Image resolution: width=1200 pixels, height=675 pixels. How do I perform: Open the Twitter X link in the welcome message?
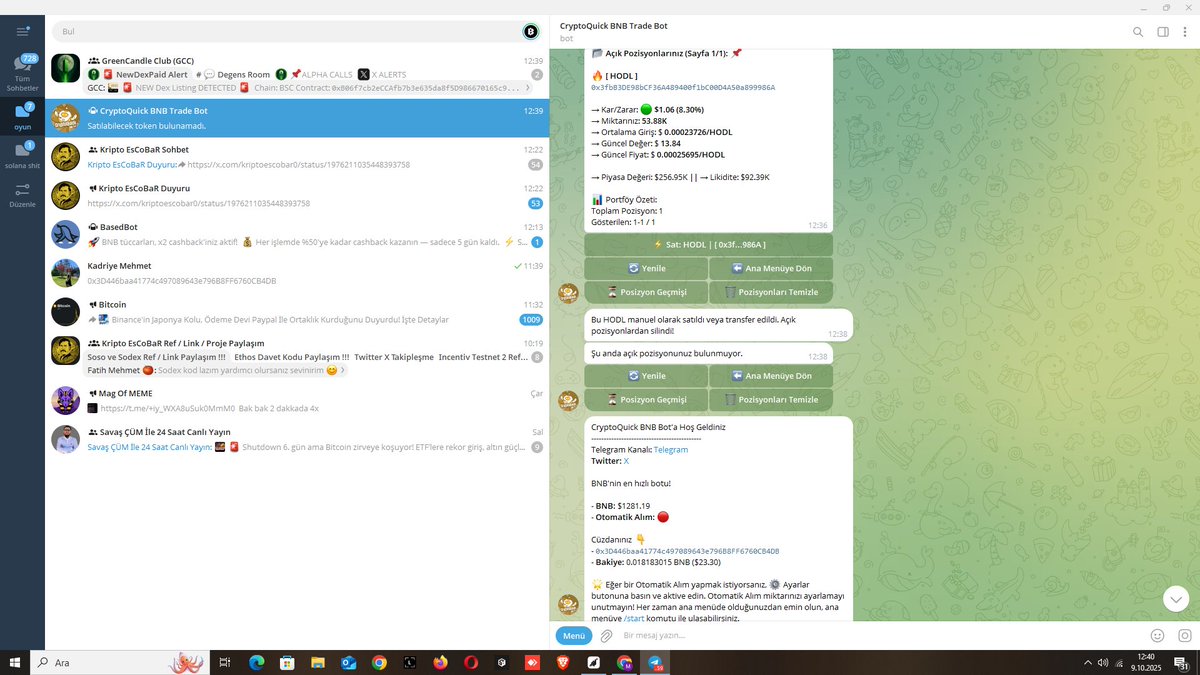point(626,461)
